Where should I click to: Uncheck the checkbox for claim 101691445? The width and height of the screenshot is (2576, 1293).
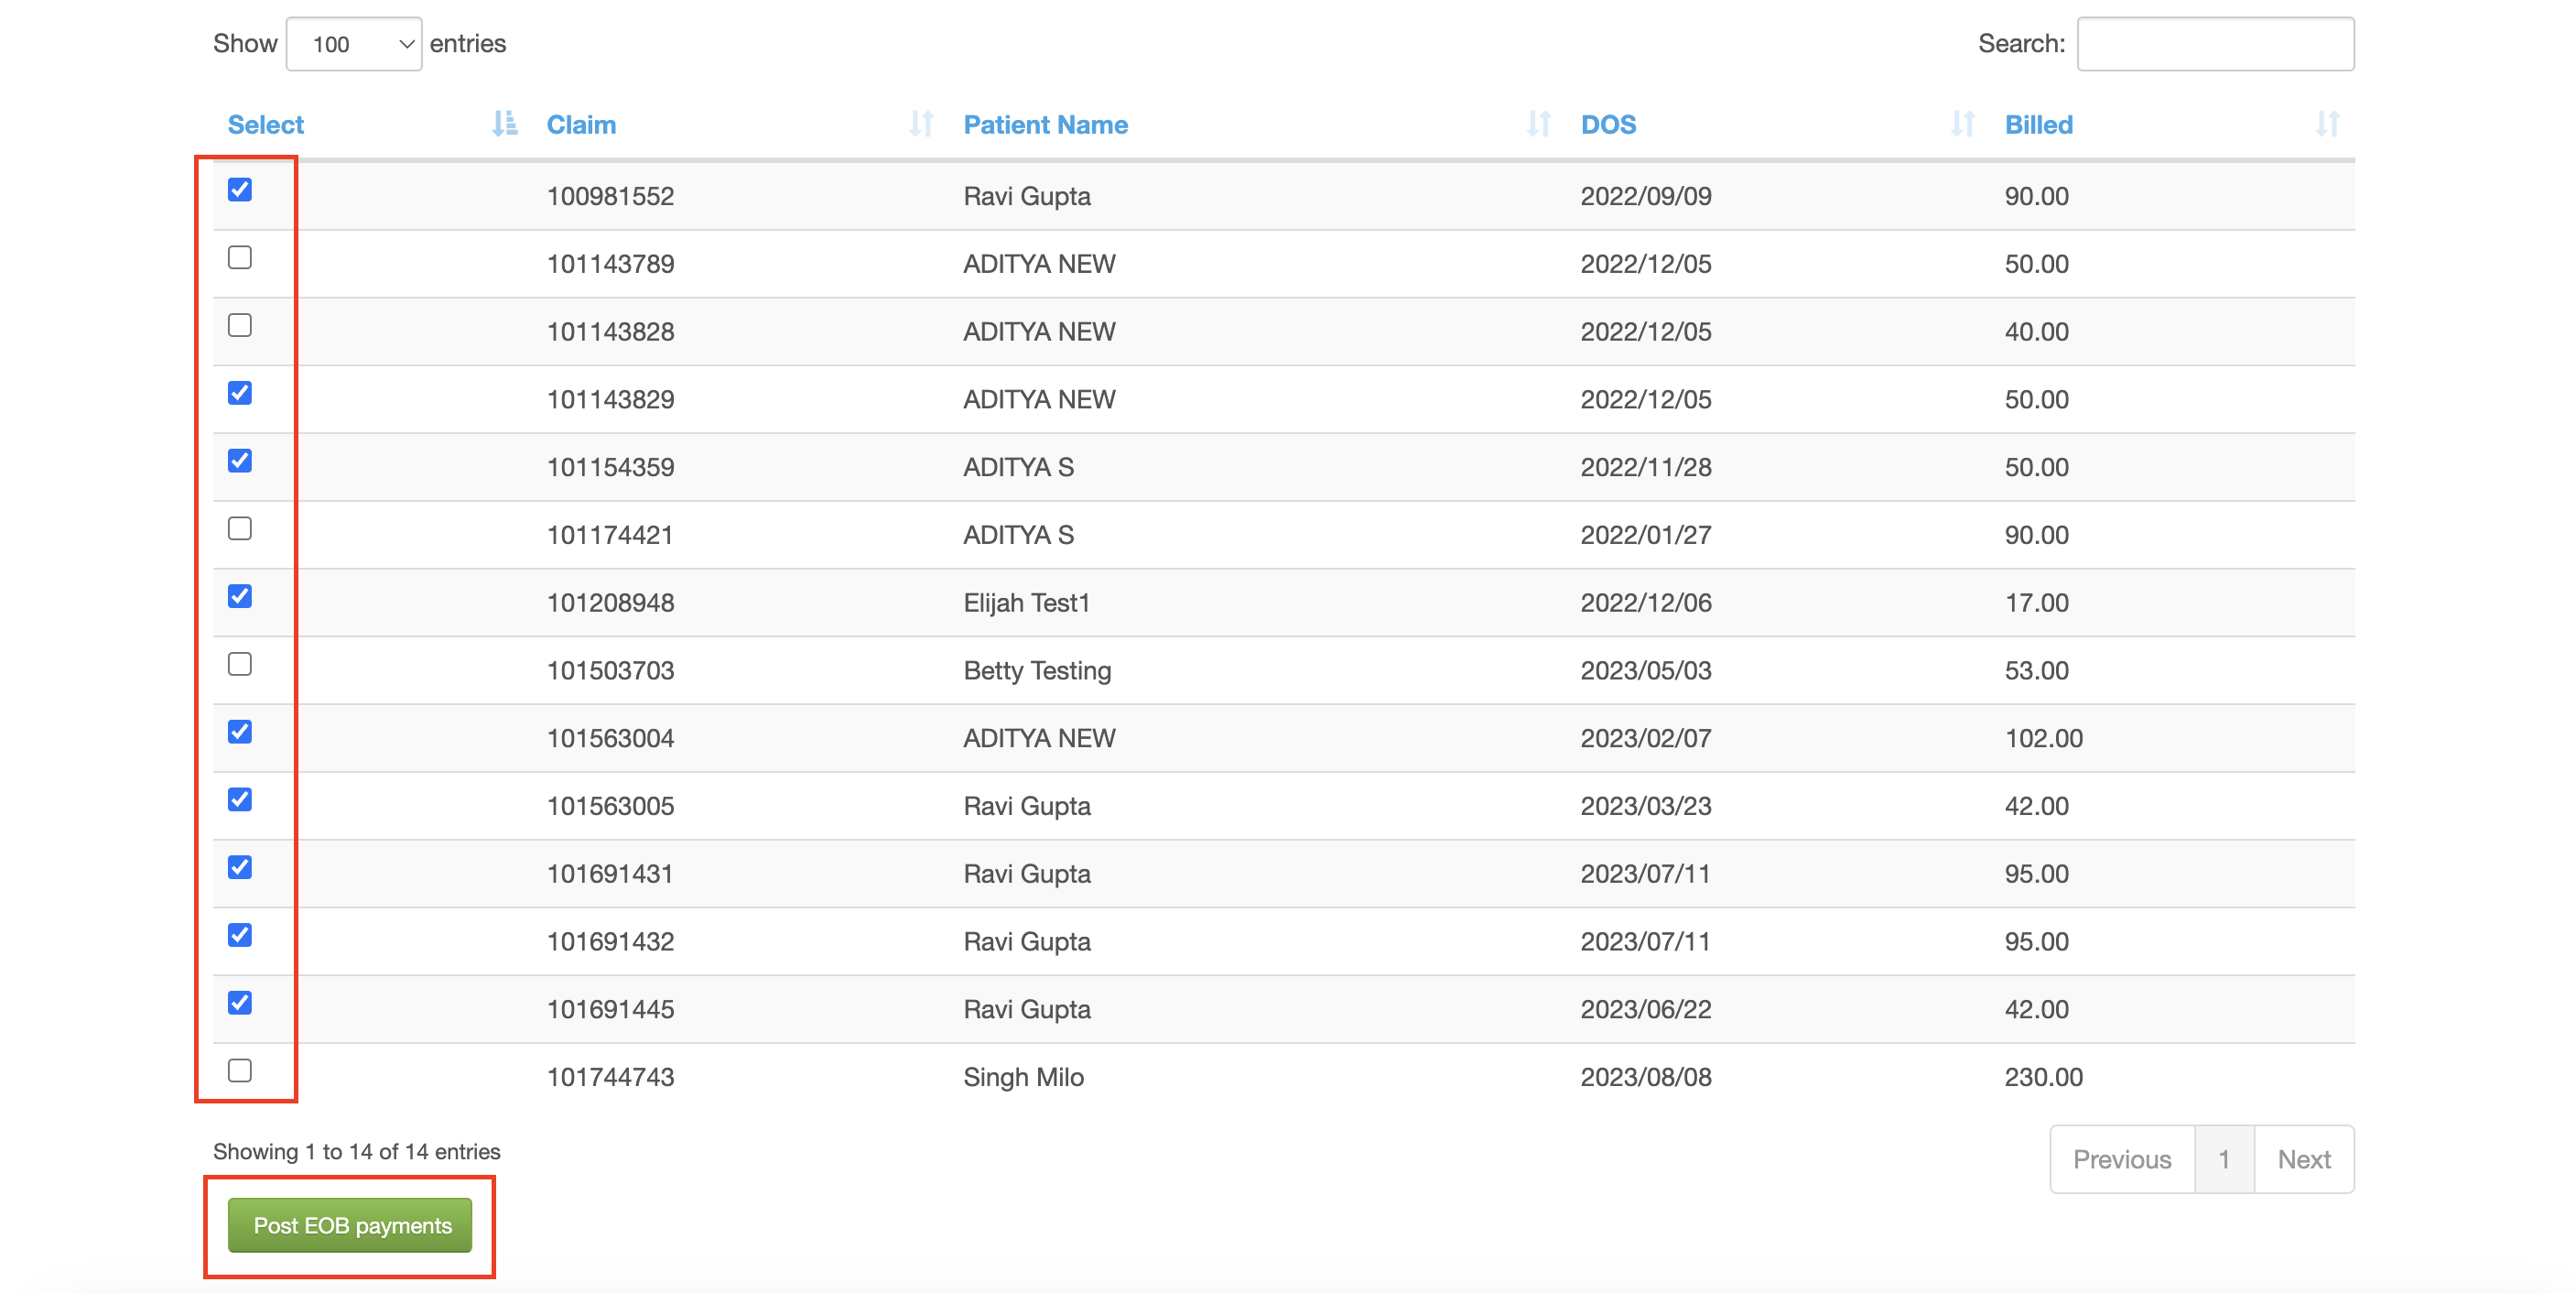click(240, 1003)
